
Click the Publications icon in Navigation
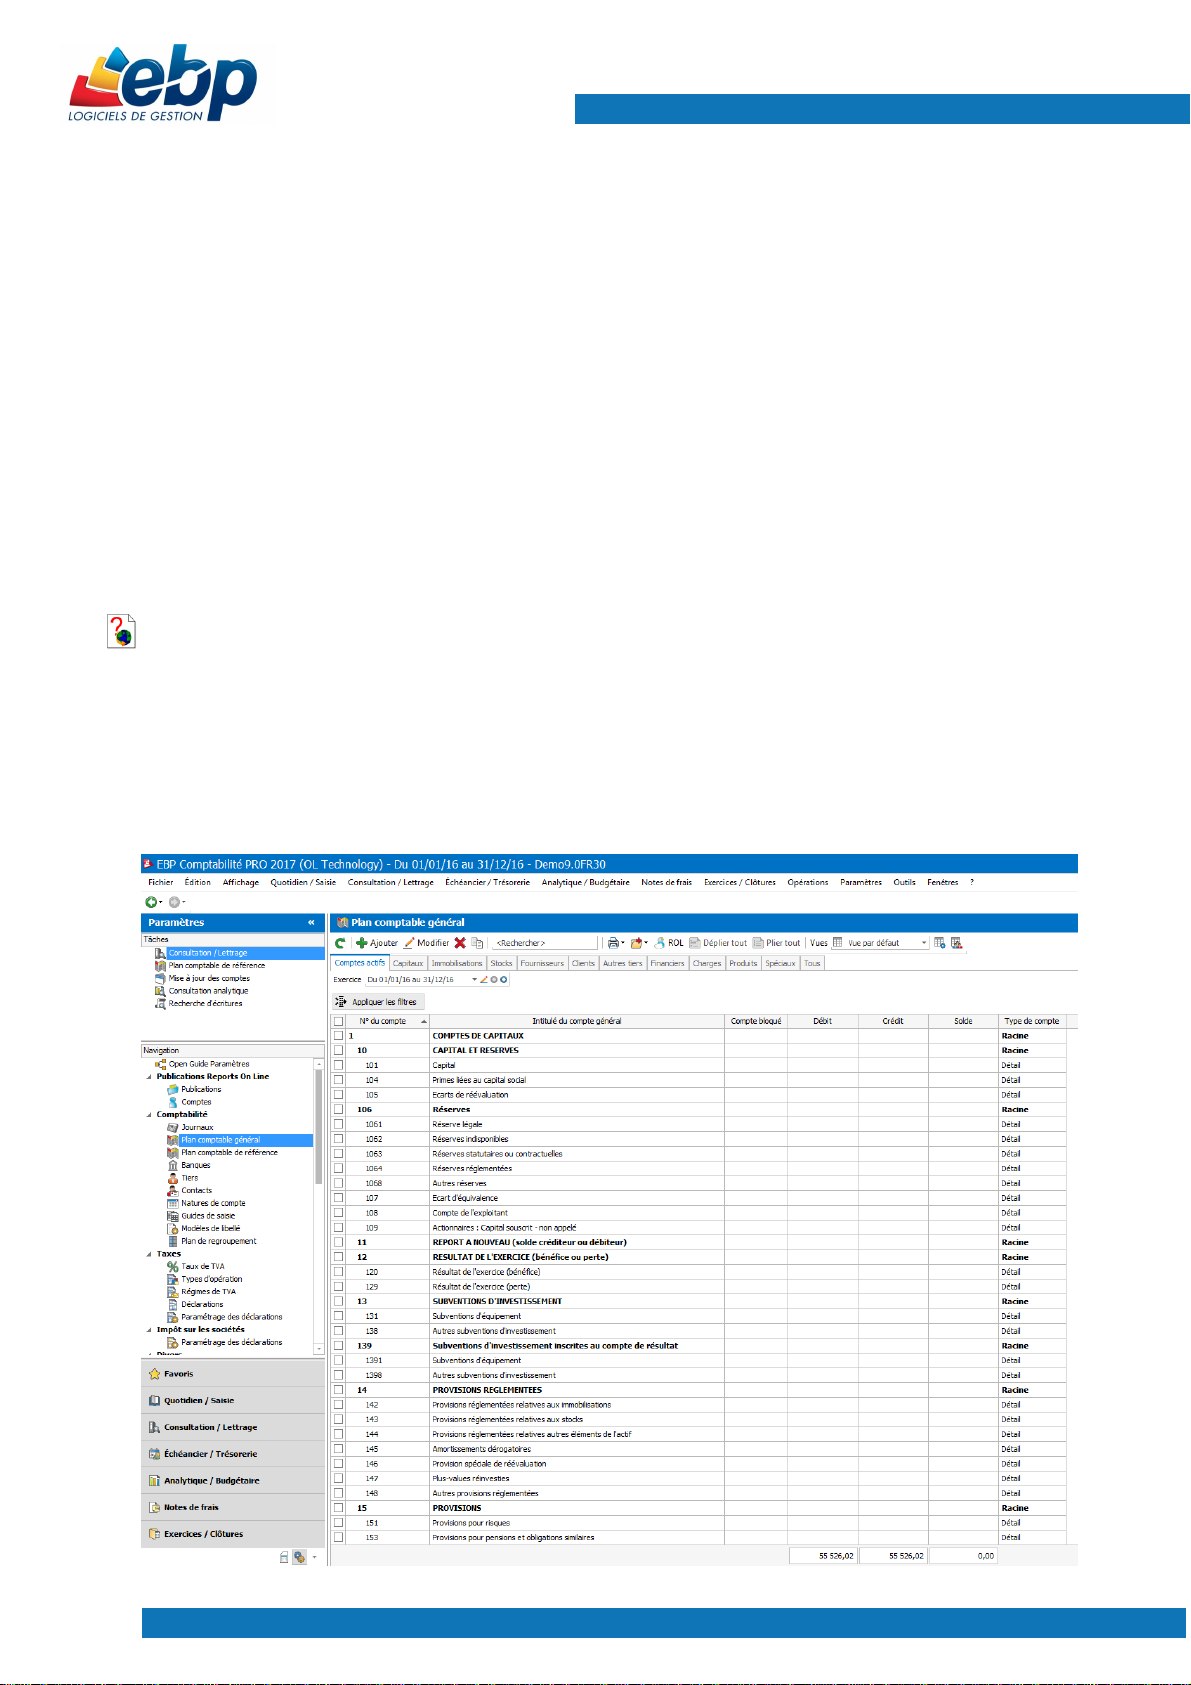coord(173,1089)
